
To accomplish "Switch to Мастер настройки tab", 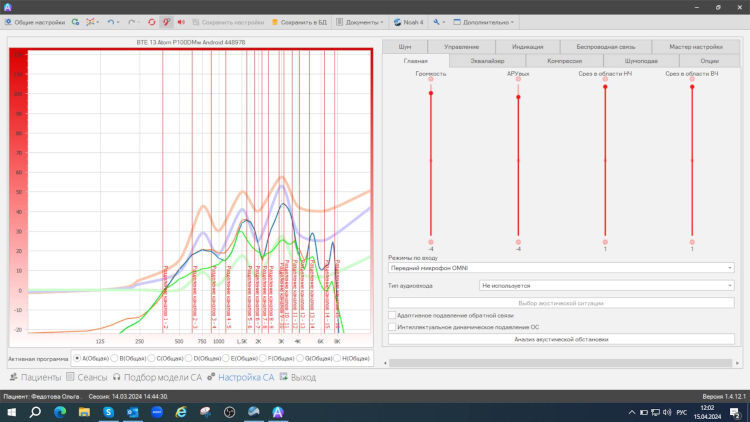I will [x=696, y=47].
